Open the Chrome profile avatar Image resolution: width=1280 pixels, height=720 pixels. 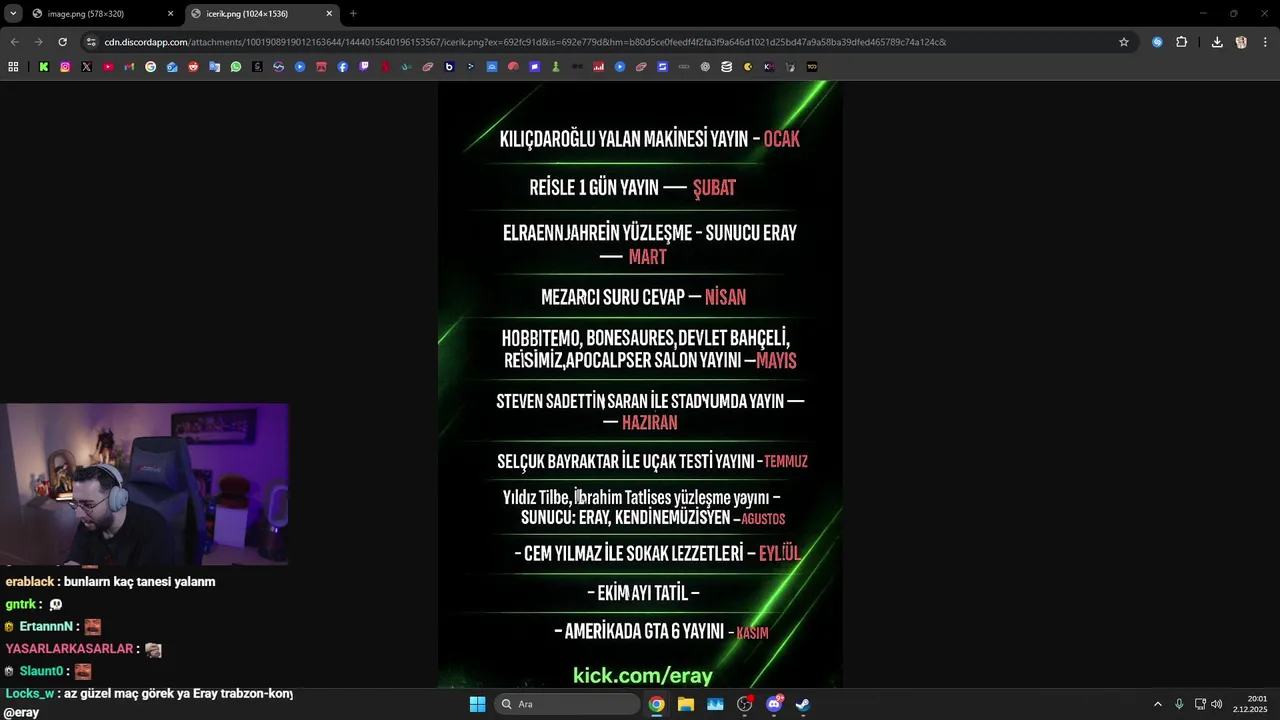point(1241,42)
